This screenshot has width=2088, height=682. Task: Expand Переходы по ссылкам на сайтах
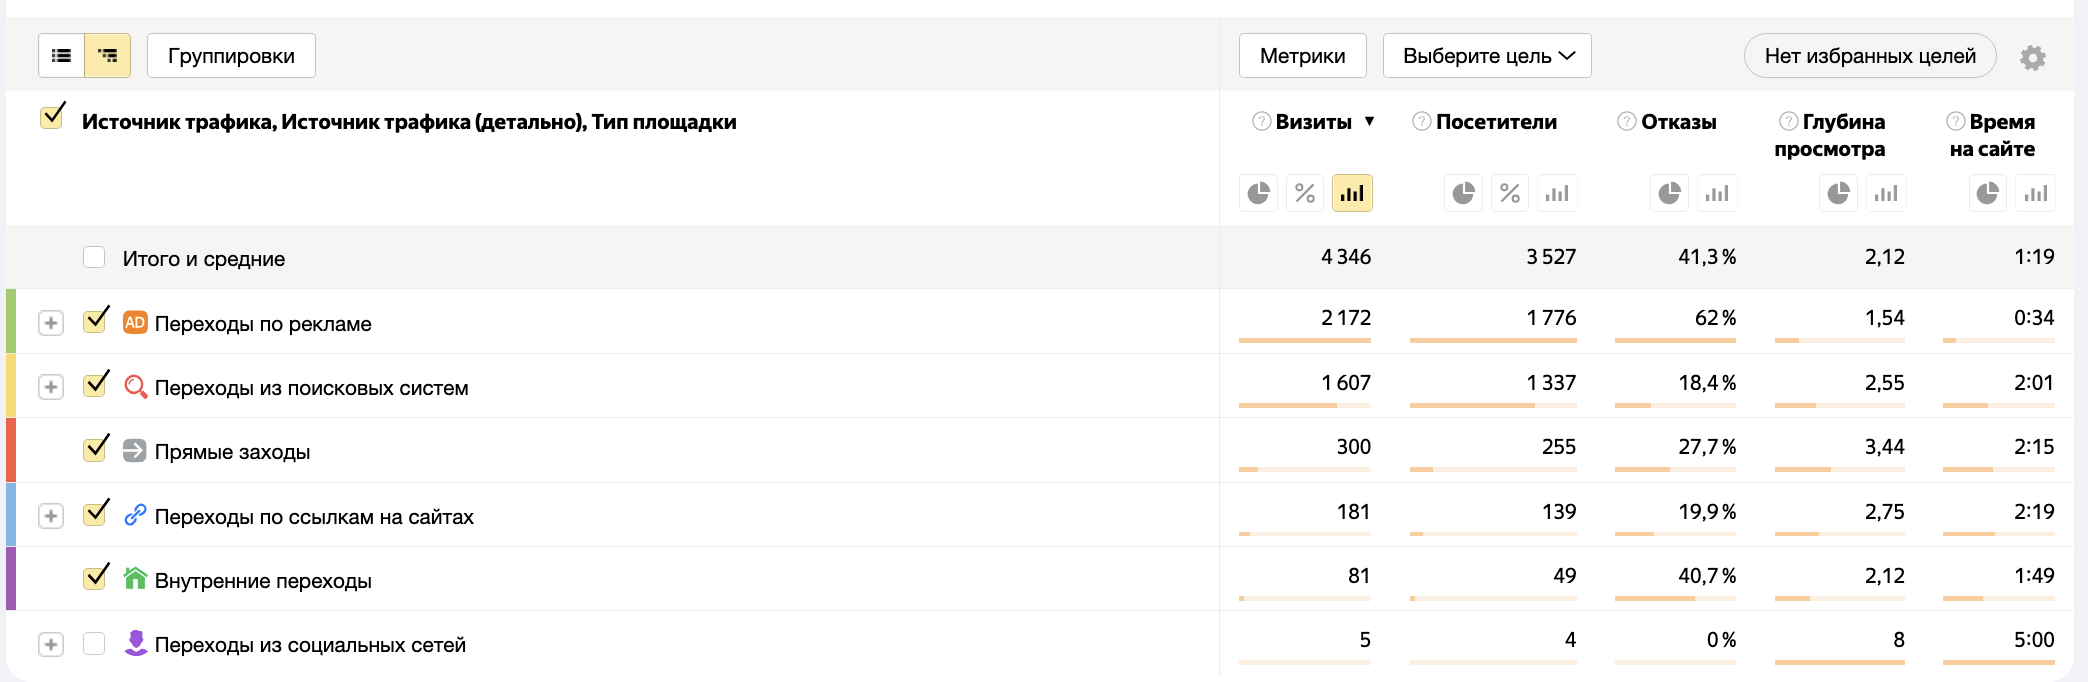[x=51, y=516]
